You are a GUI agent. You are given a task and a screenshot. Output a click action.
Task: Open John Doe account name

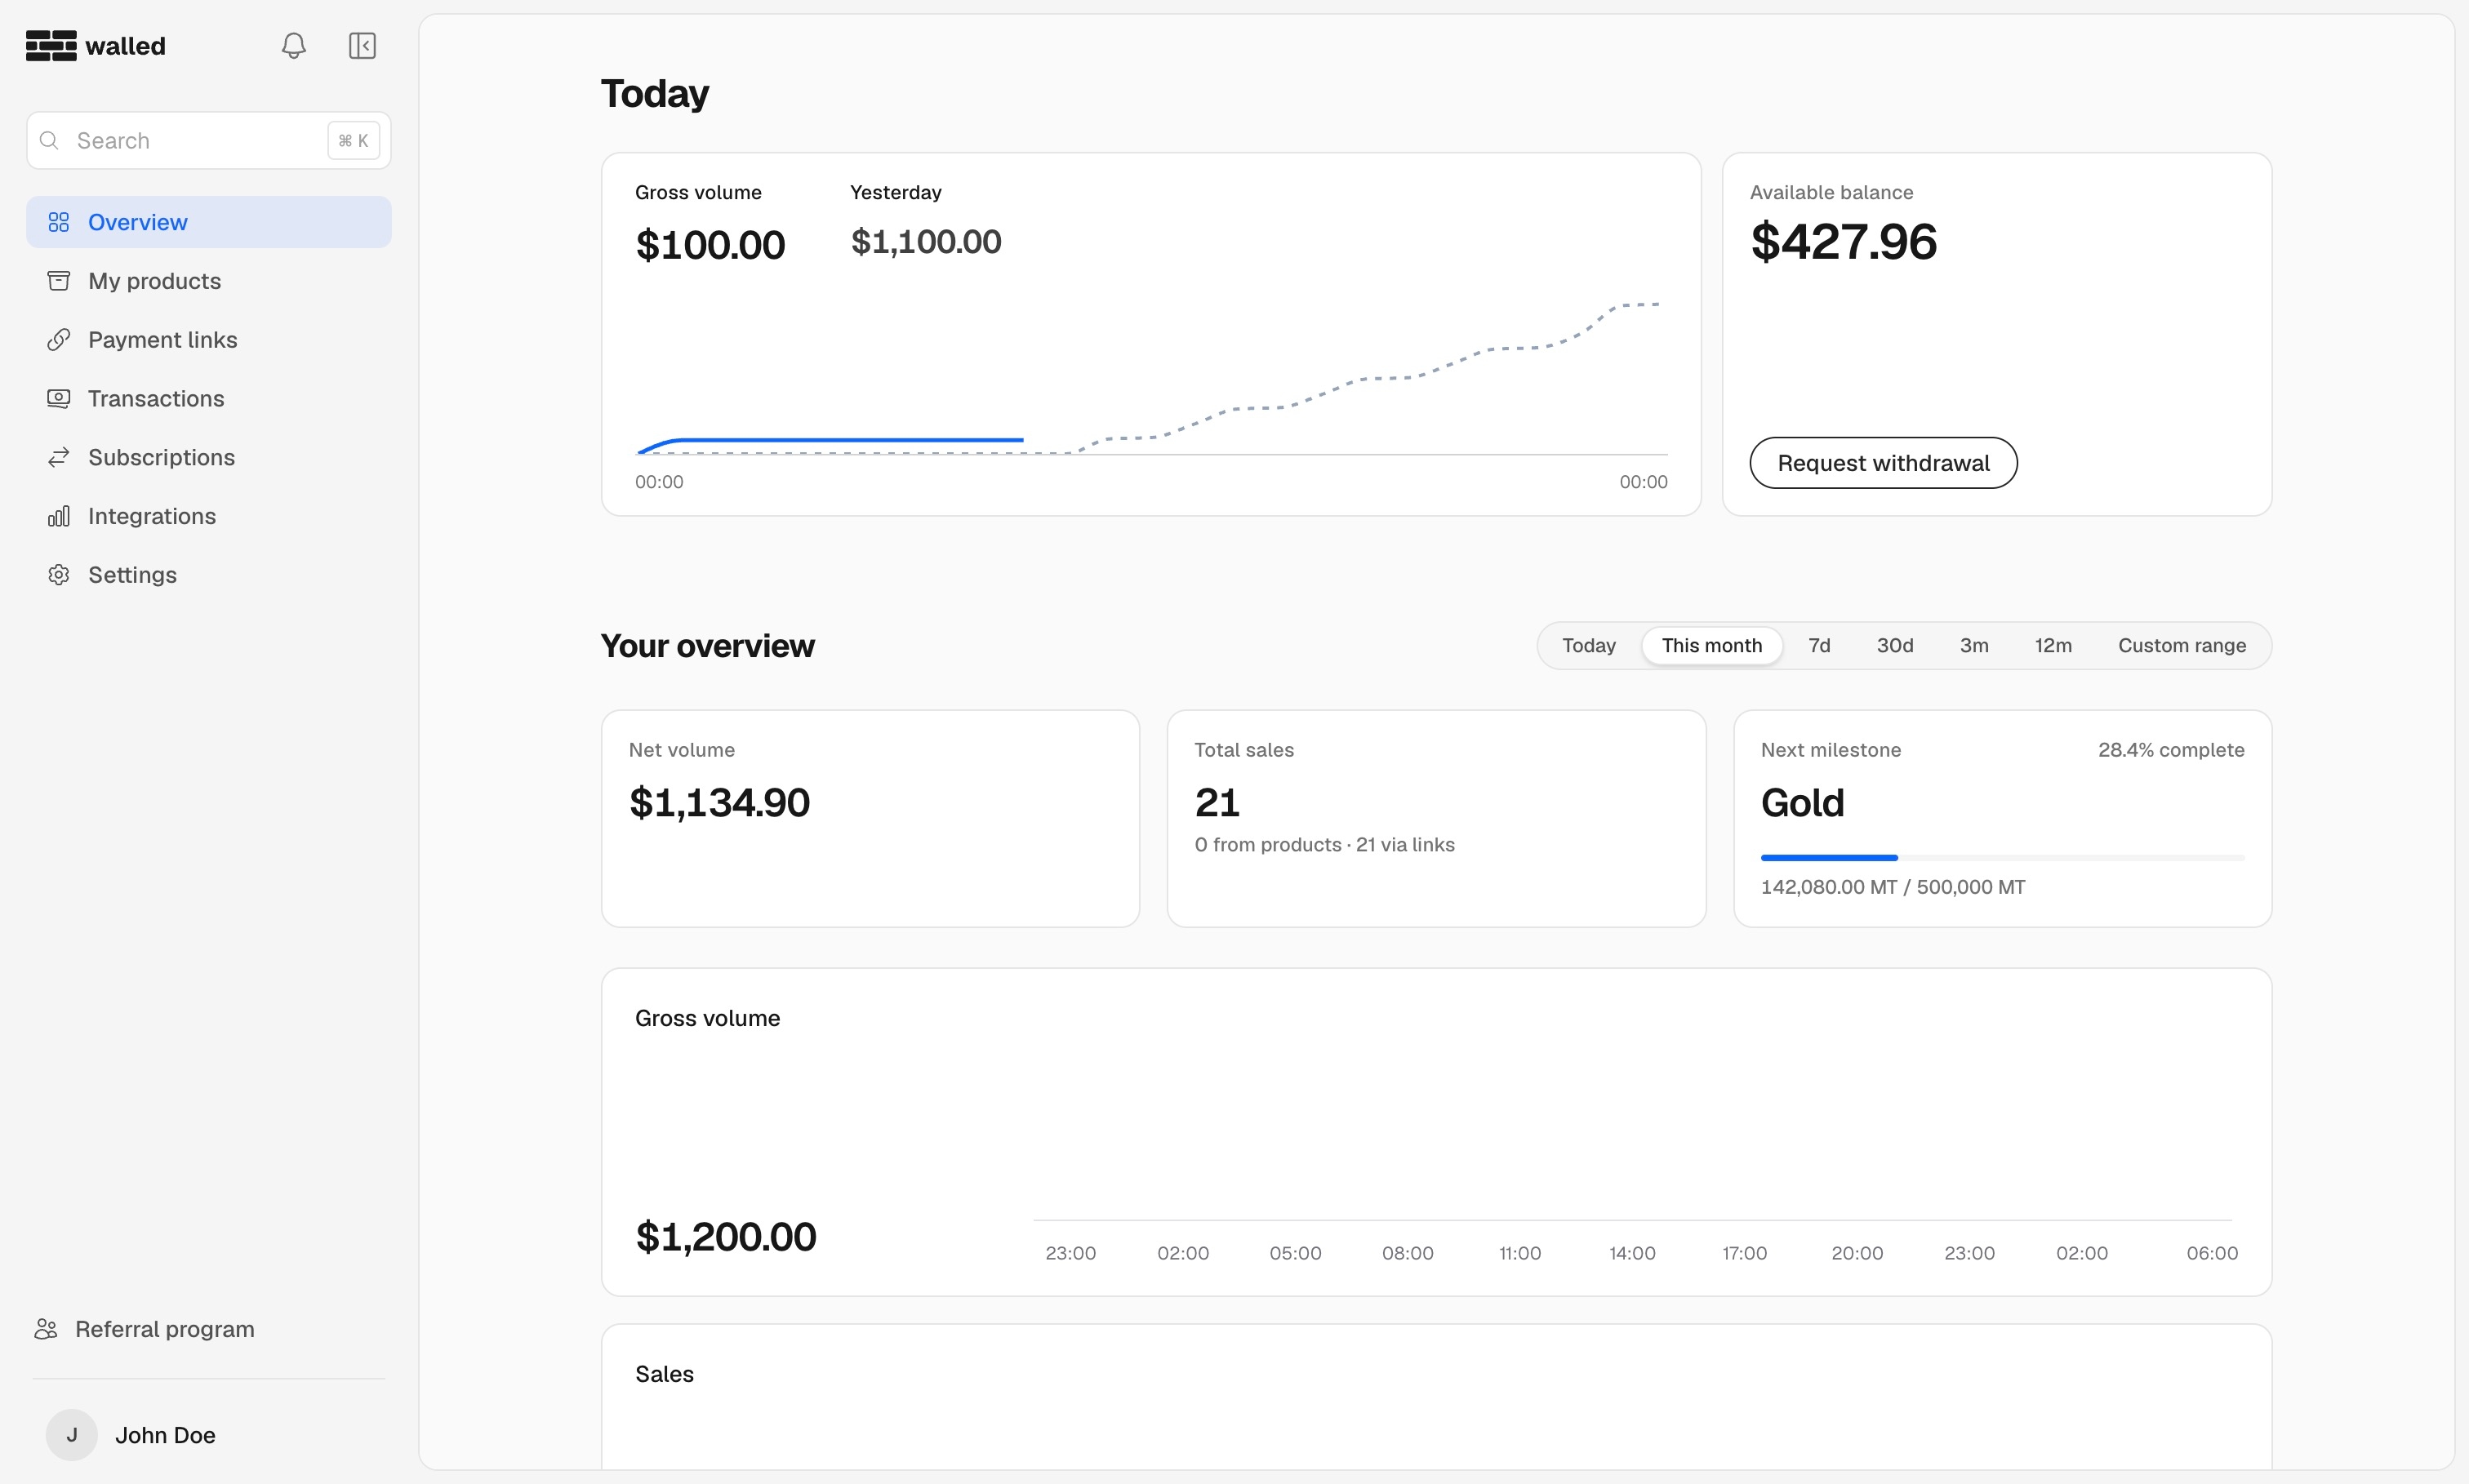[165, 1435]
